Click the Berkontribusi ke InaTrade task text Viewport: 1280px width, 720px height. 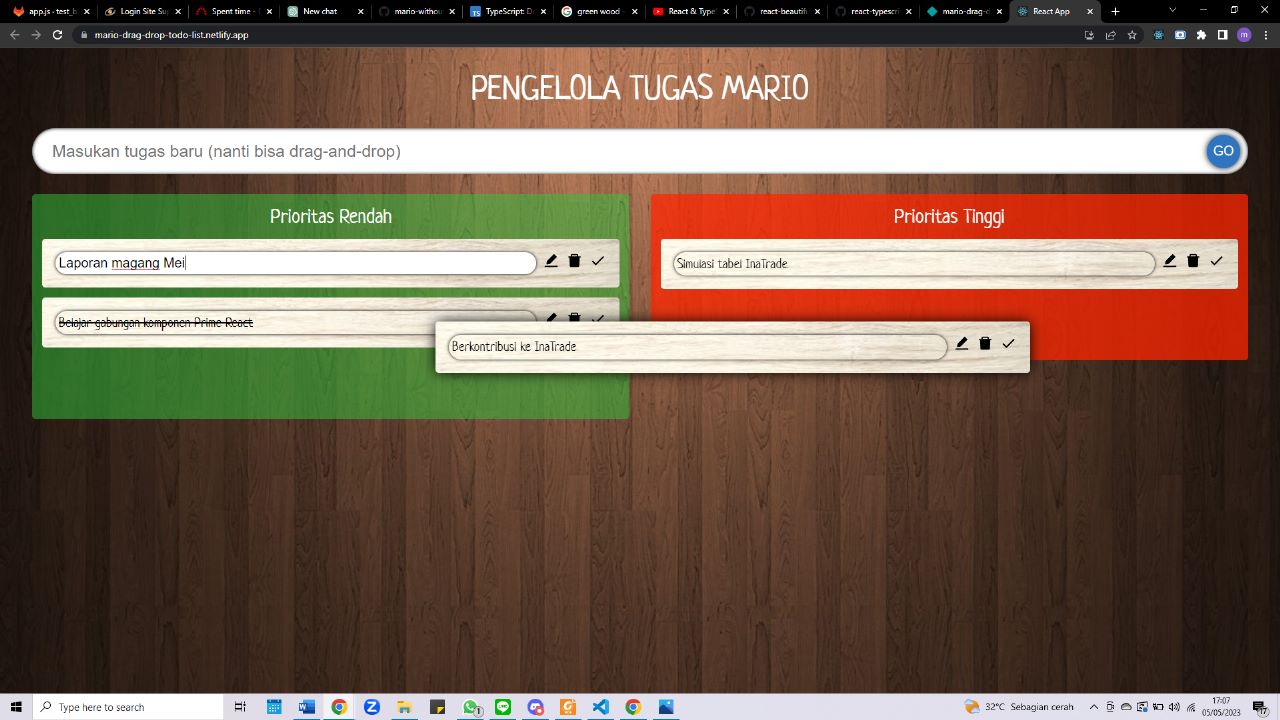point(514,347)
